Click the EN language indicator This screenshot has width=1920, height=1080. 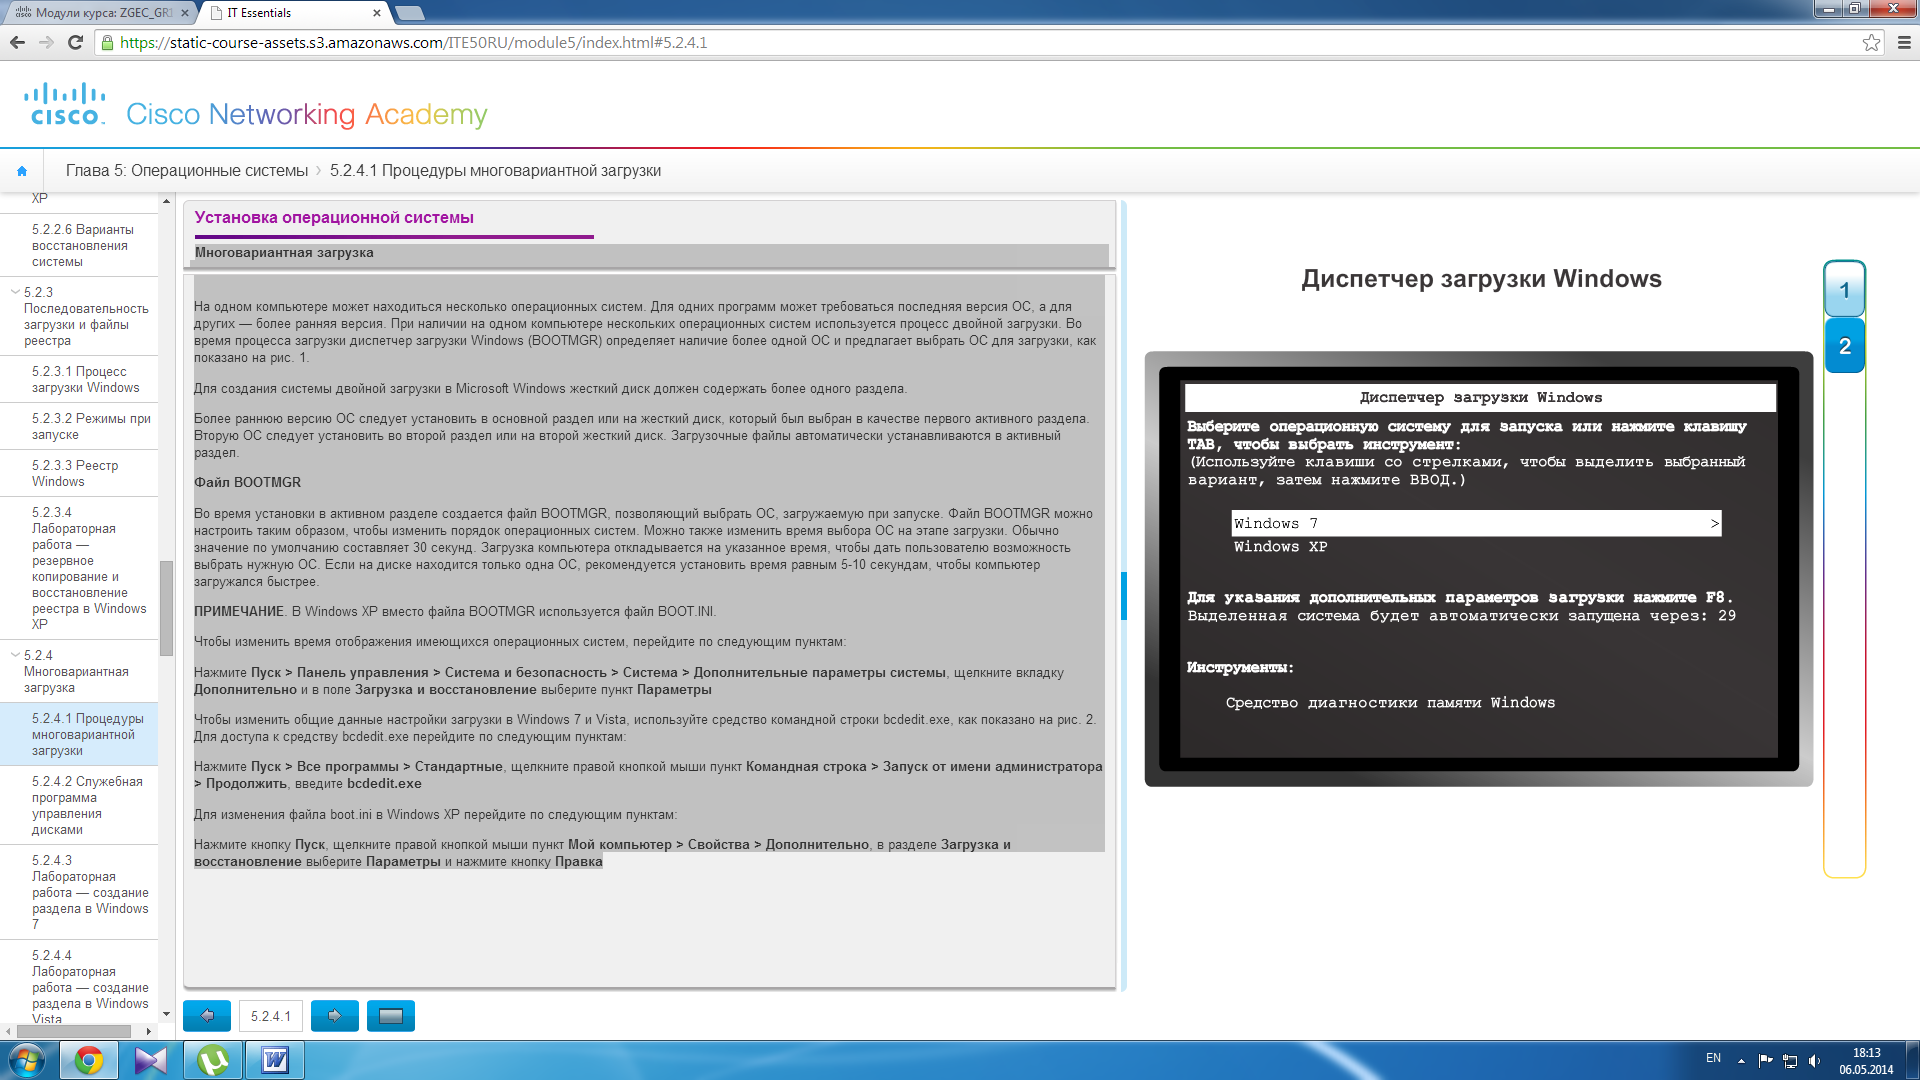coord(1713,1058)
